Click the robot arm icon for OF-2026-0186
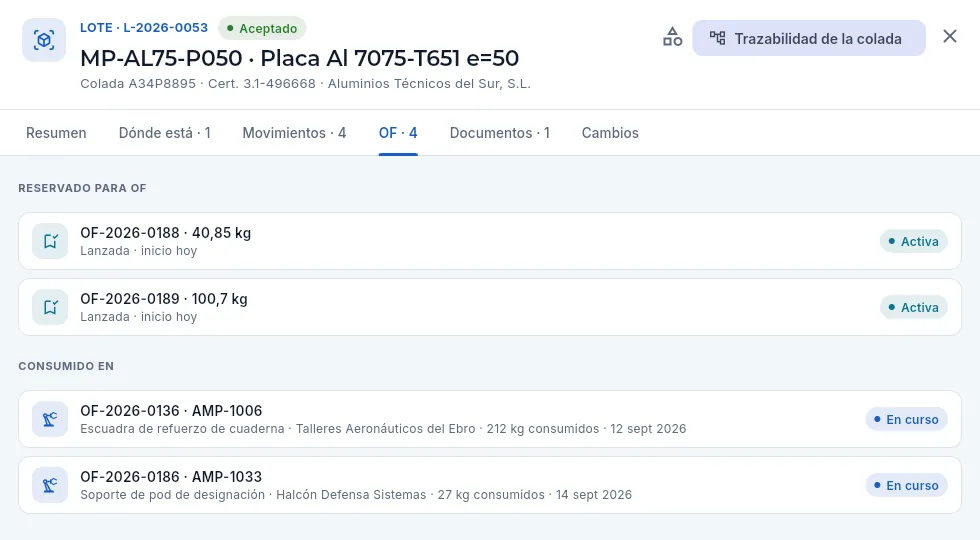This screenshot has height=540, width=980. pos(50,485)
